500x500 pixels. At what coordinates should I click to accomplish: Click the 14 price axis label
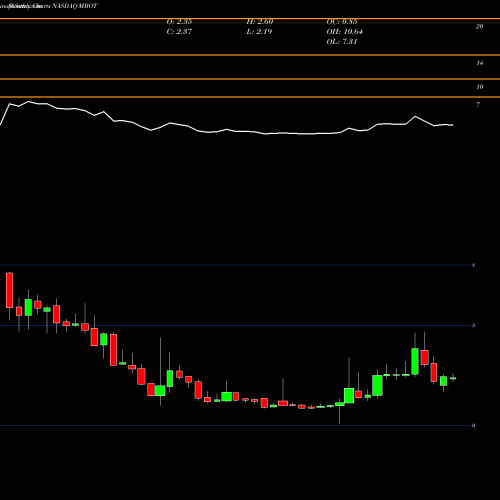tap(479, 63)
